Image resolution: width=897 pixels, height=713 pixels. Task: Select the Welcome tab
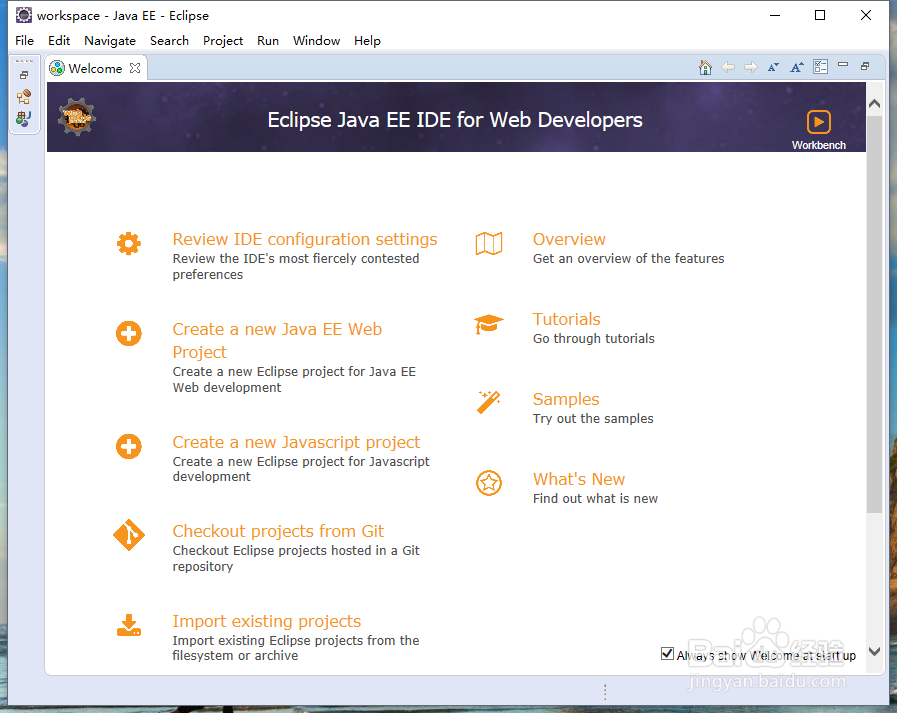95,68
